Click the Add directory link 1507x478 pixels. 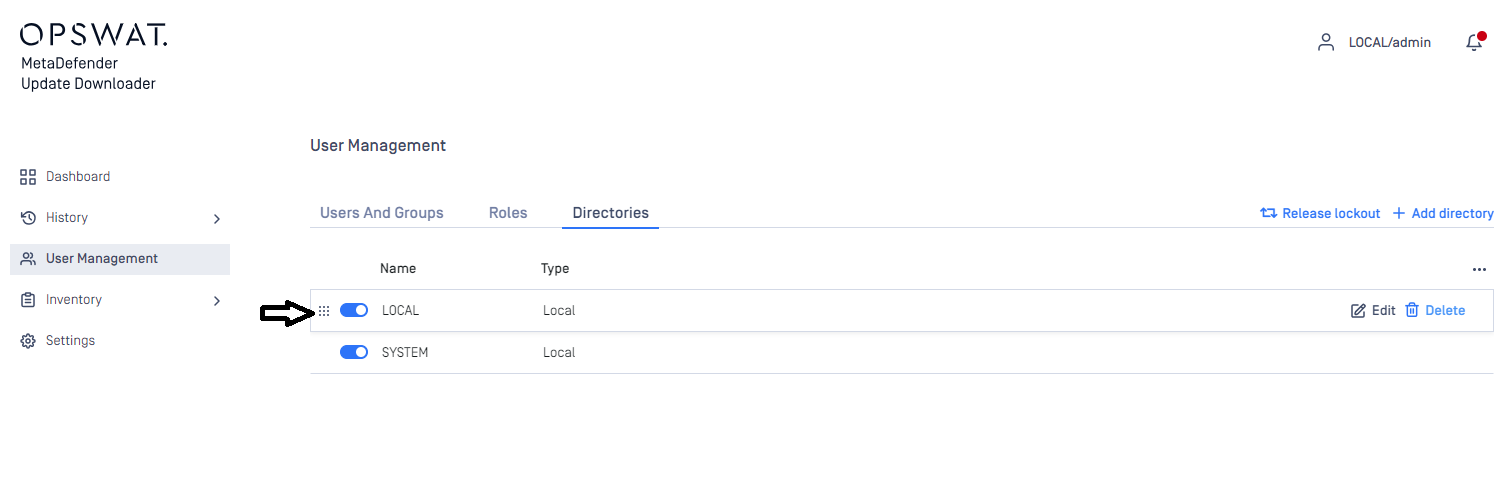click(1443, 213)
